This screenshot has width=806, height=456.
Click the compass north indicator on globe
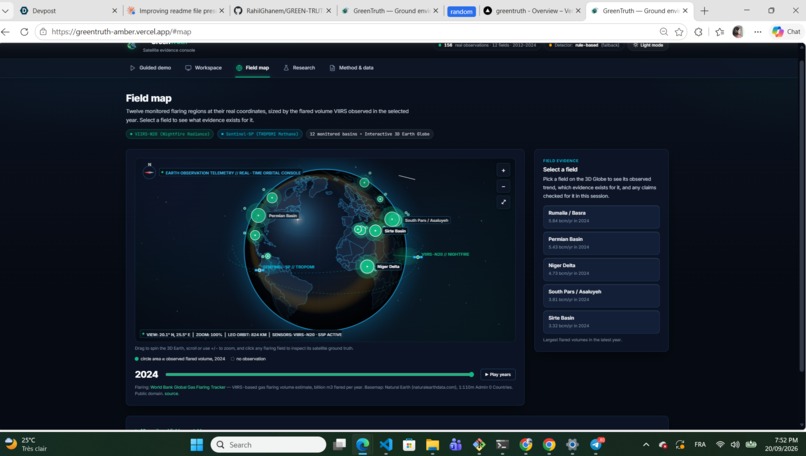149,172
